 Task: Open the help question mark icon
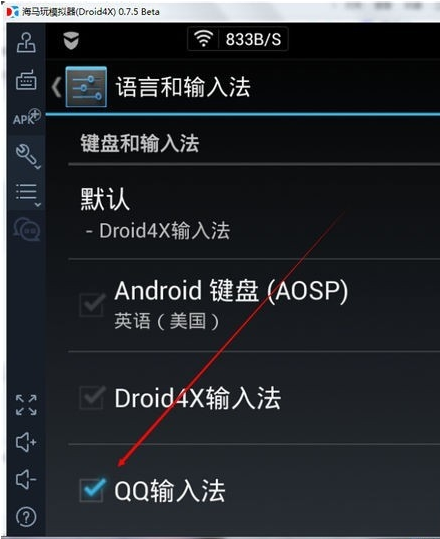[26, 516]
